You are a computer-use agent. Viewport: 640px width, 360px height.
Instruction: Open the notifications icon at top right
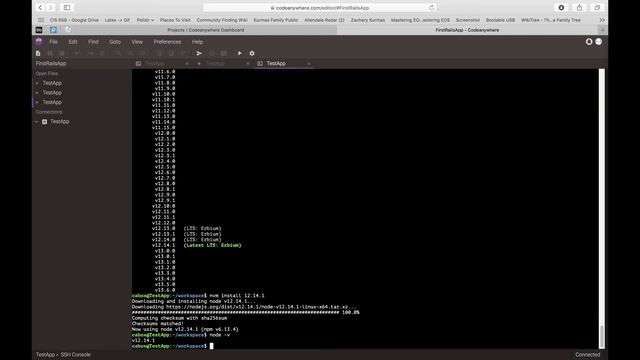(589, 42)
